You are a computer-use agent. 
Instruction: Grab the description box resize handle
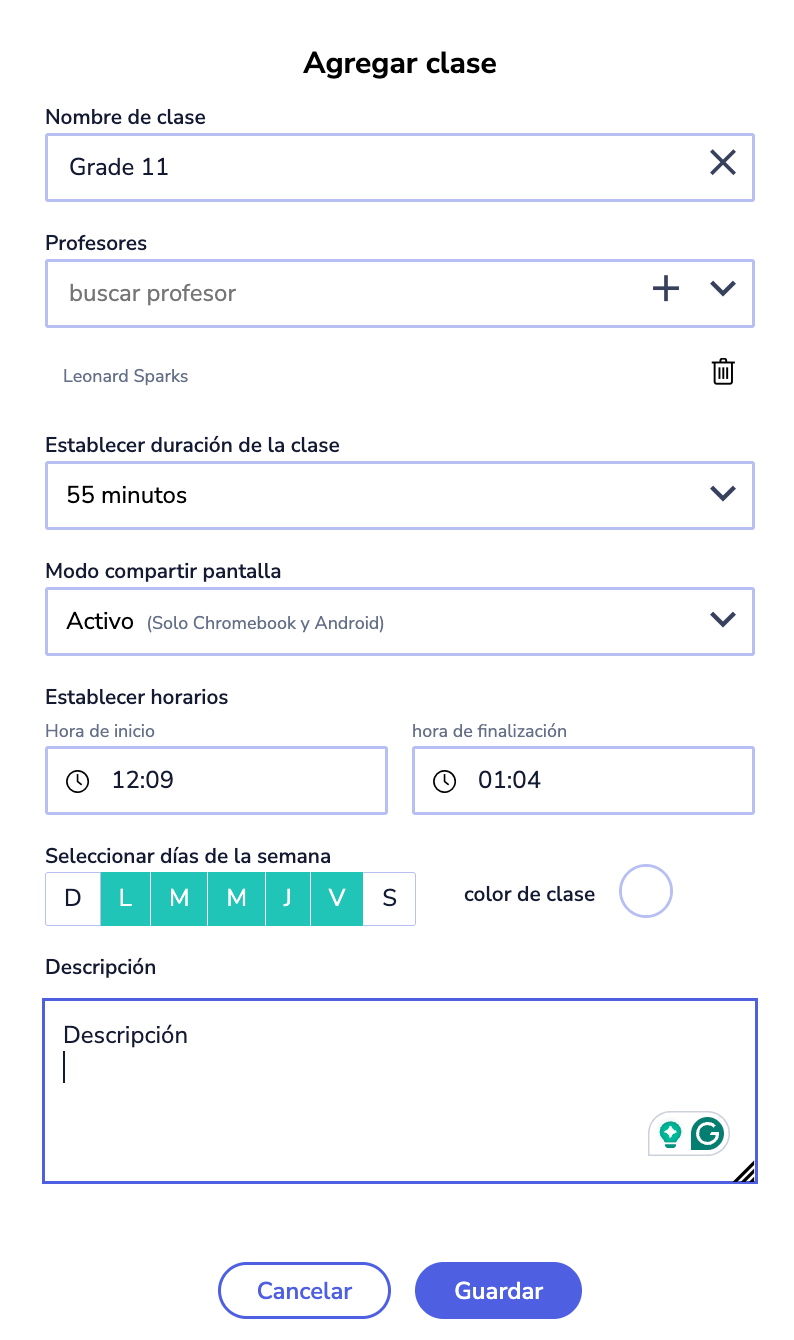coord(745,1172)
